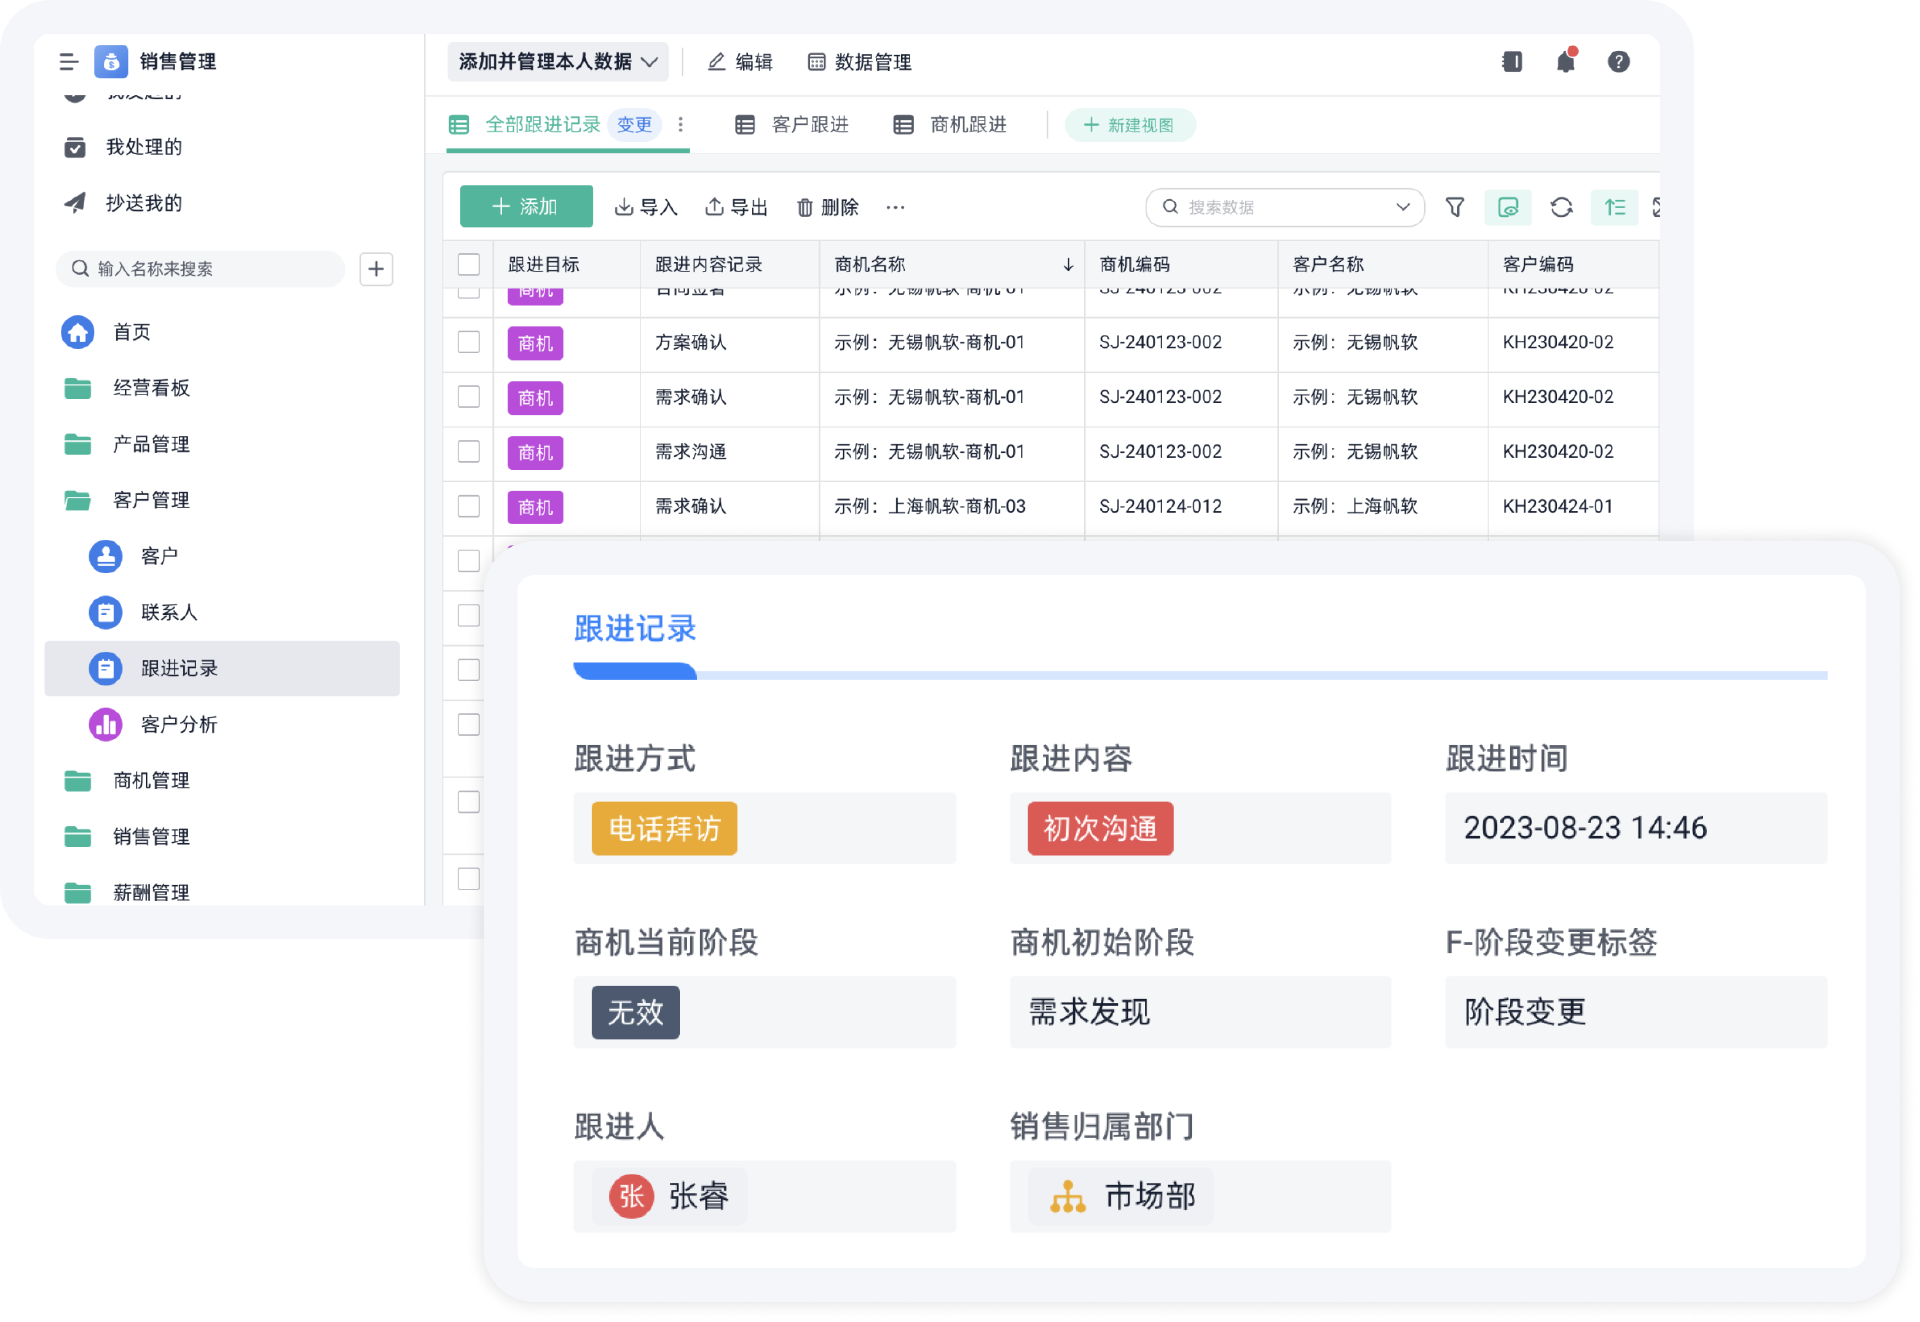Click the refresh data icon
1920x1322 pixels.
coord(1561,207)
